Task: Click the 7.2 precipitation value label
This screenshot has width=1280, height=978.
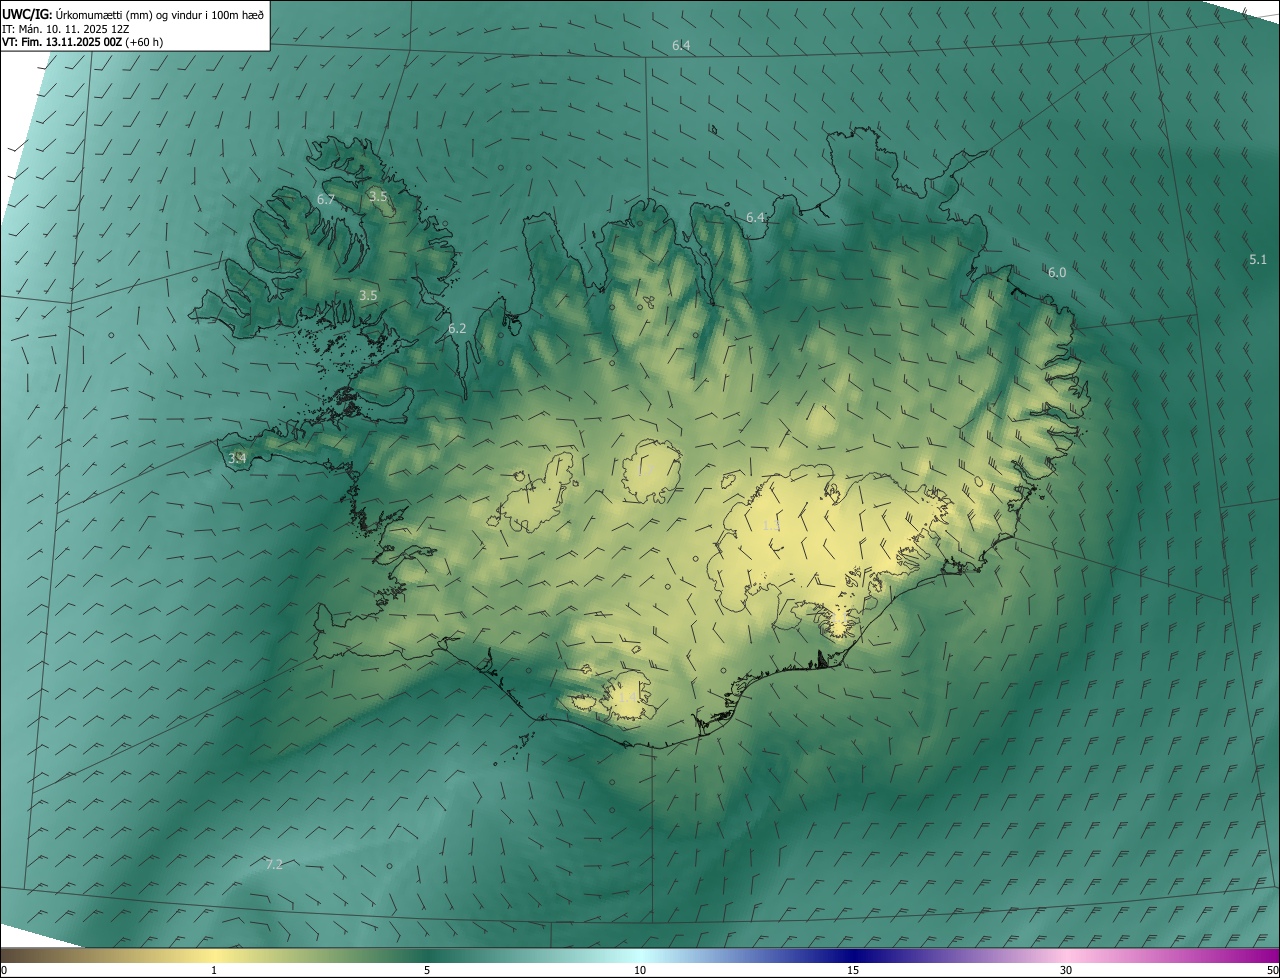Action: 274,865
